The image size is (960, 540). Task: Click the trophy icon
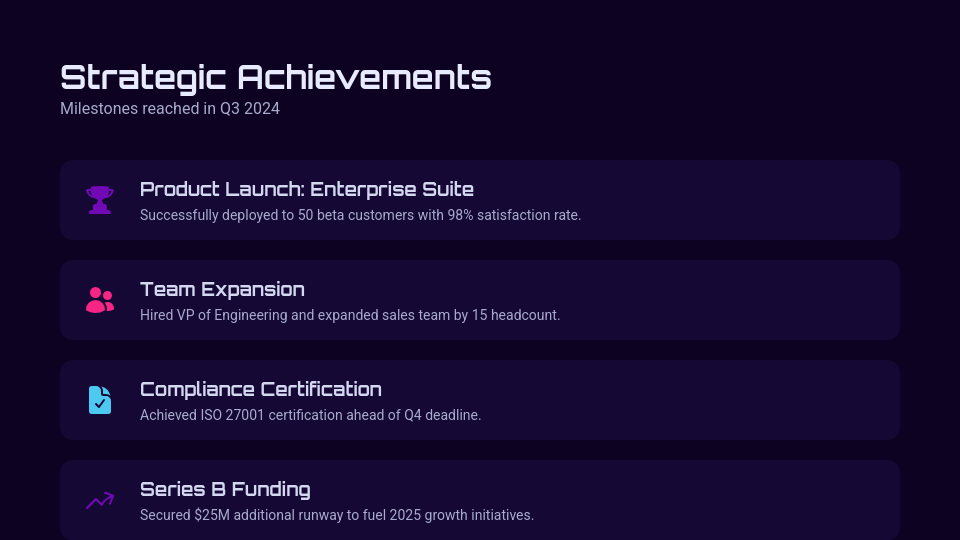point(100,200)
